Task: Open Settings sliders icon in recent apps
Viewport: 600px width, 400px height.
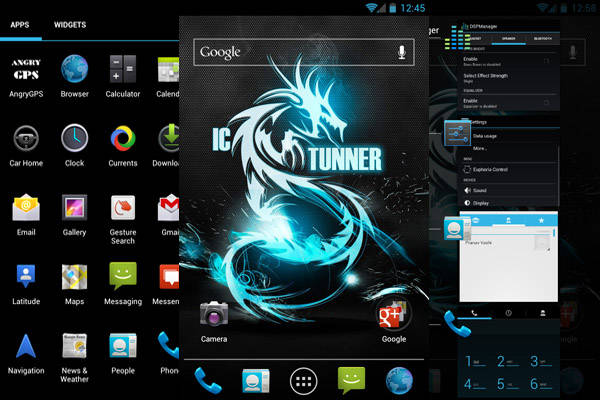Action: coord(457,133)
